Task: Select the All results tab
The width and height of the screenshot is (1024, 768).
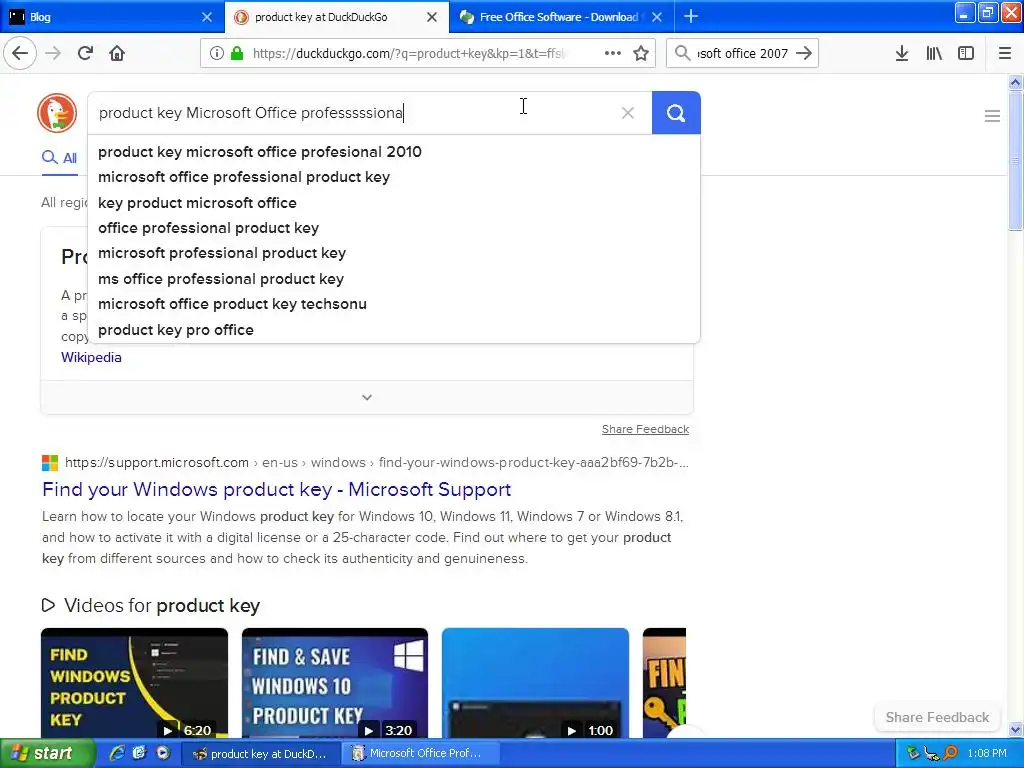Action: (59, 158)
